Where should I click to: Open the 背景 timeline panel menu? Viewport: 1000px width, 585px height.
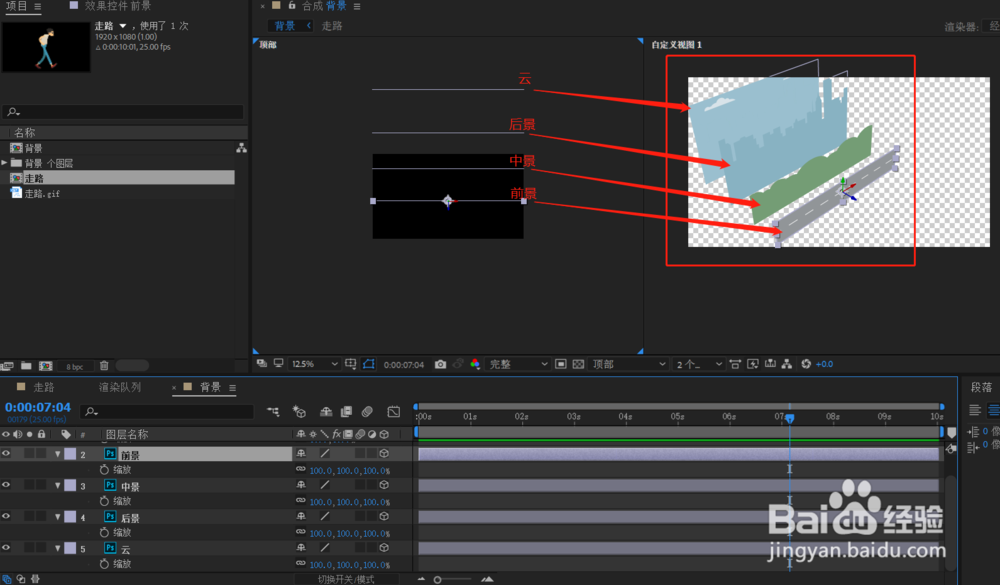tap(233, 388)
